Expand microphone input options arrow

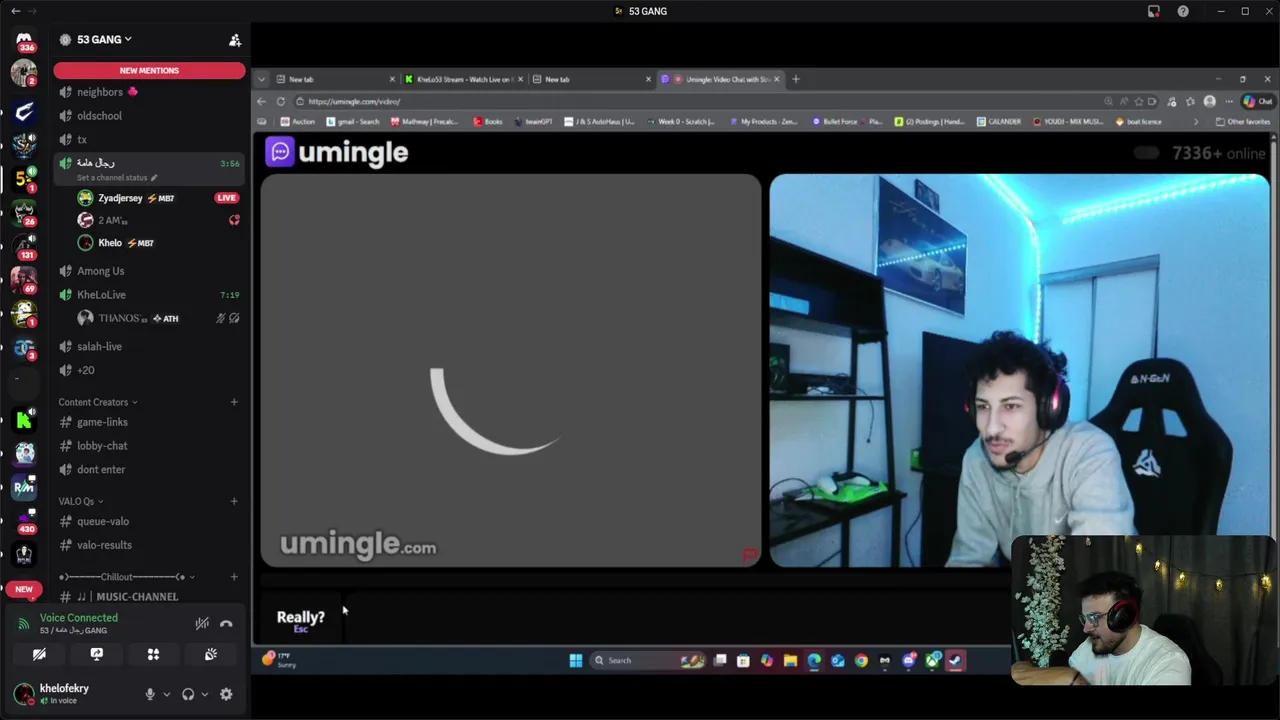166,694
